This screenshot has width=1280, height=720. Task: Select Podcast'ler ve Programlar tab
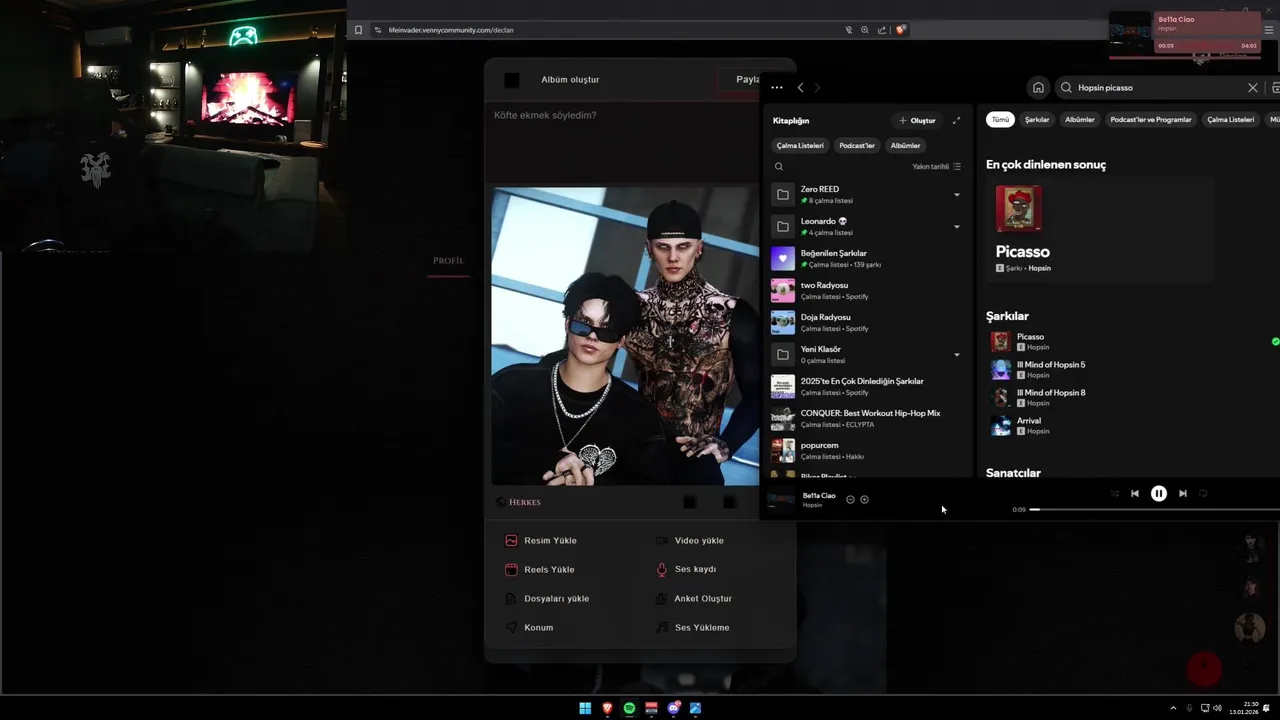[x=1151, y=119]
